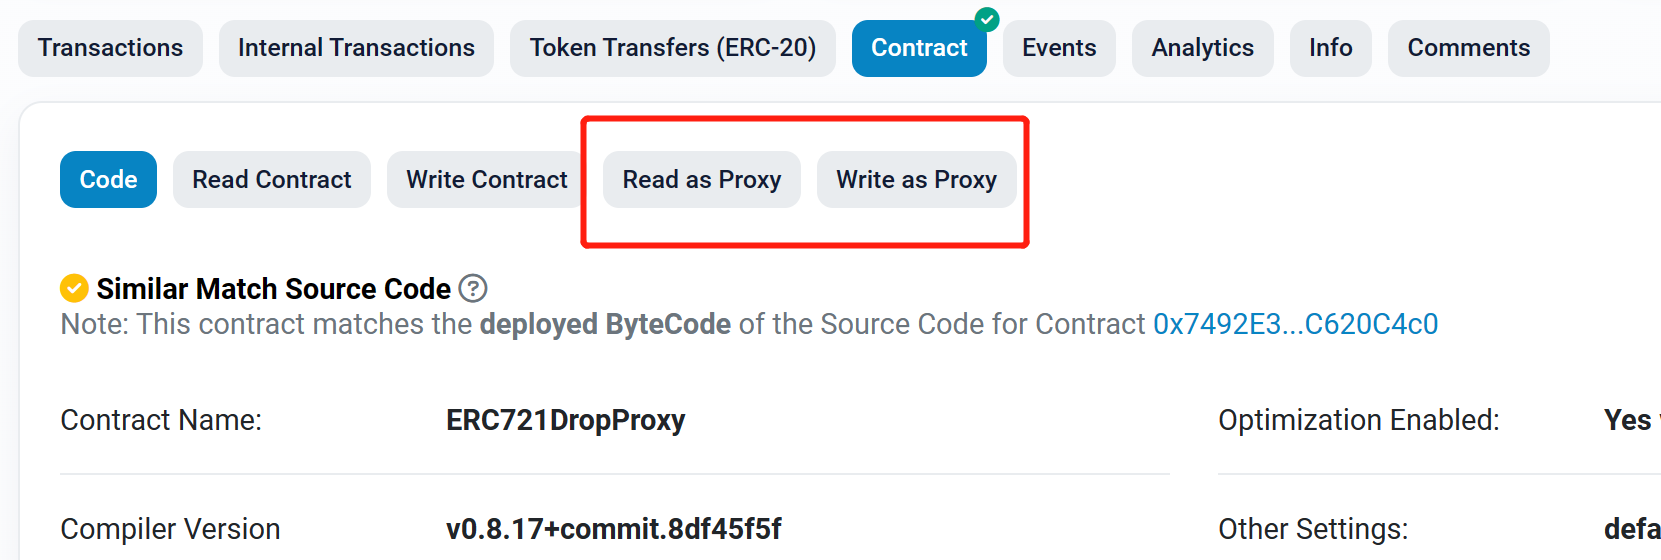Choose Write as Proxy
The image size is (1661, 560).
(x=916, y=180)
